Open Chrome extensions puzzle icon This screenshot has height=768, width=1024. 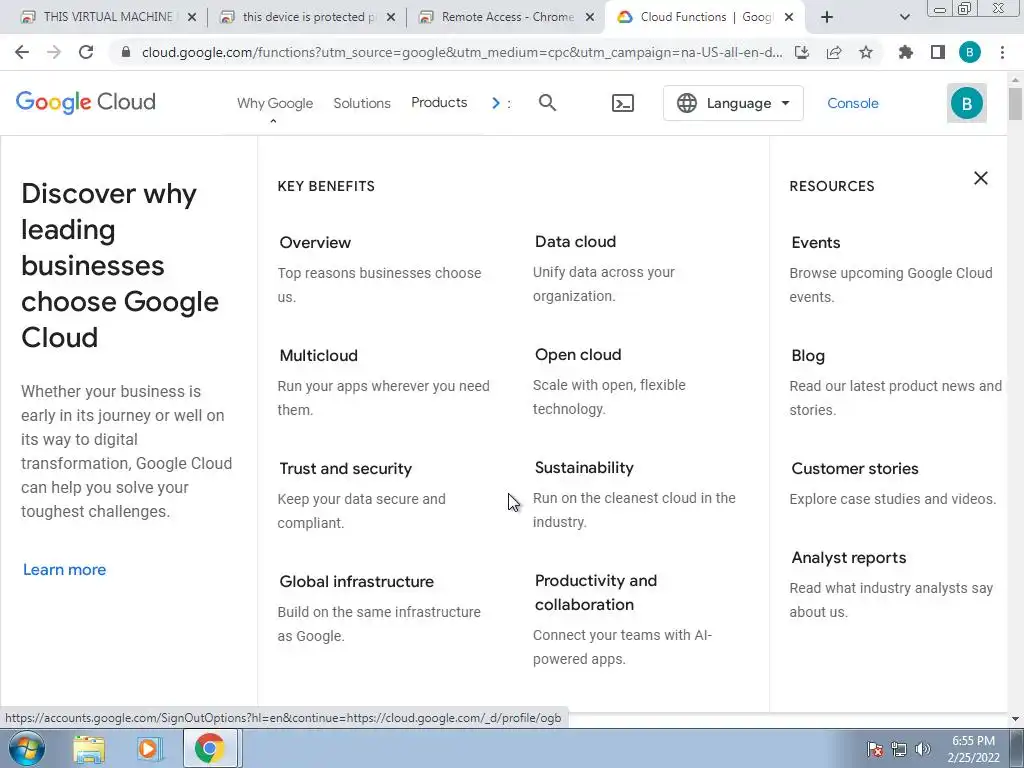pyautogui.click(x=906, y=53)
